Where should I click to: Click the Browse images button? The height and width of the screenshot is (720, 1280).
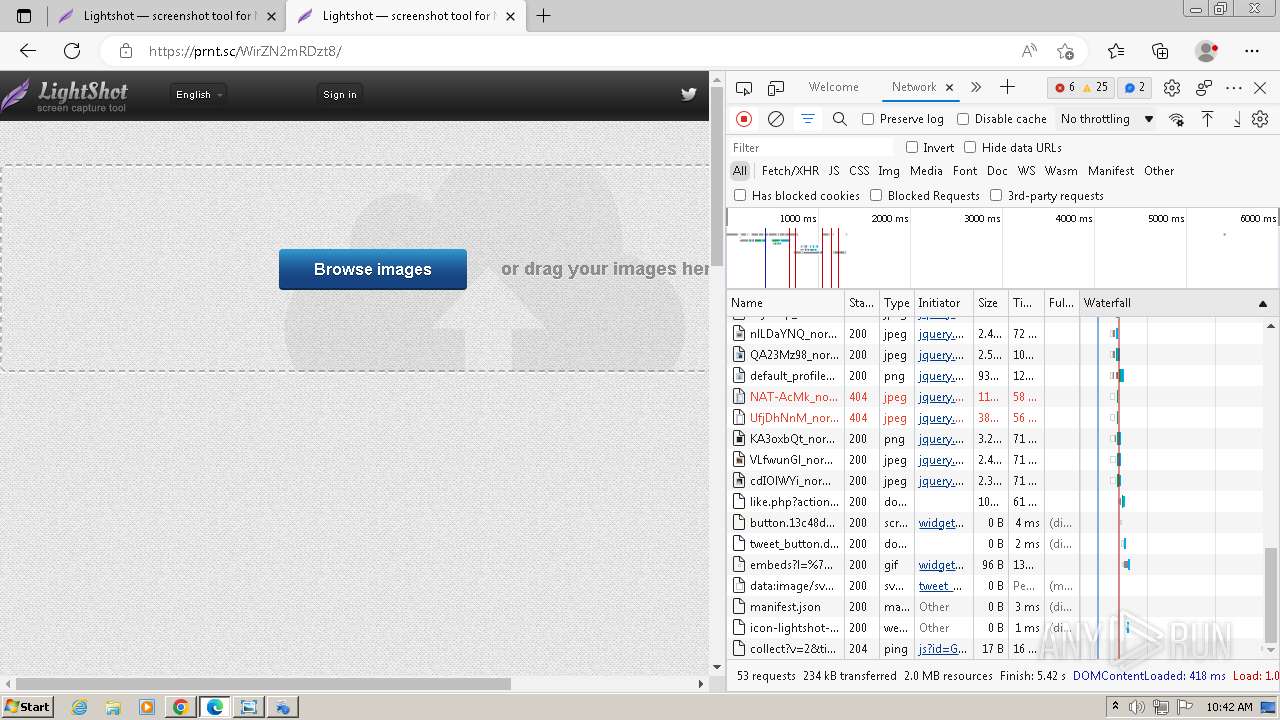pyautogui.click(x=373, y=269)
